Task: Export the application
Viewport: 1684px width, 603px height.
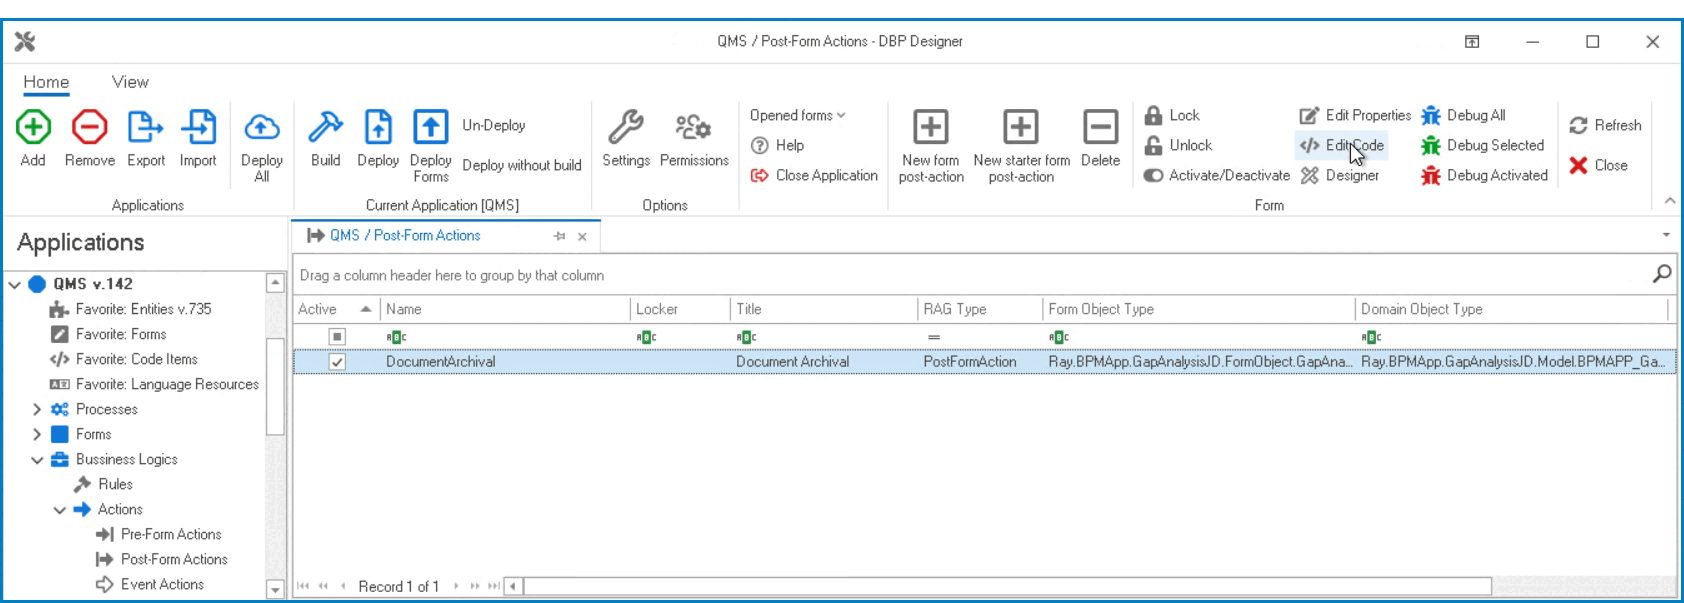Action: [x=146, y=139]
